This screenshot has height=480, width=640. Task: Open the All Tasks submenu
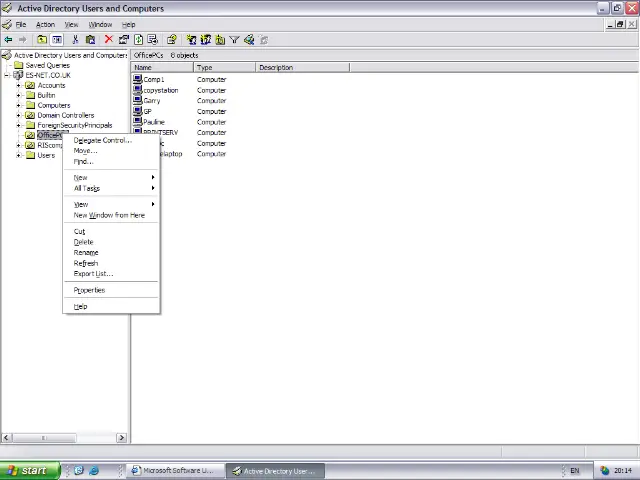[x=111, y=188]
